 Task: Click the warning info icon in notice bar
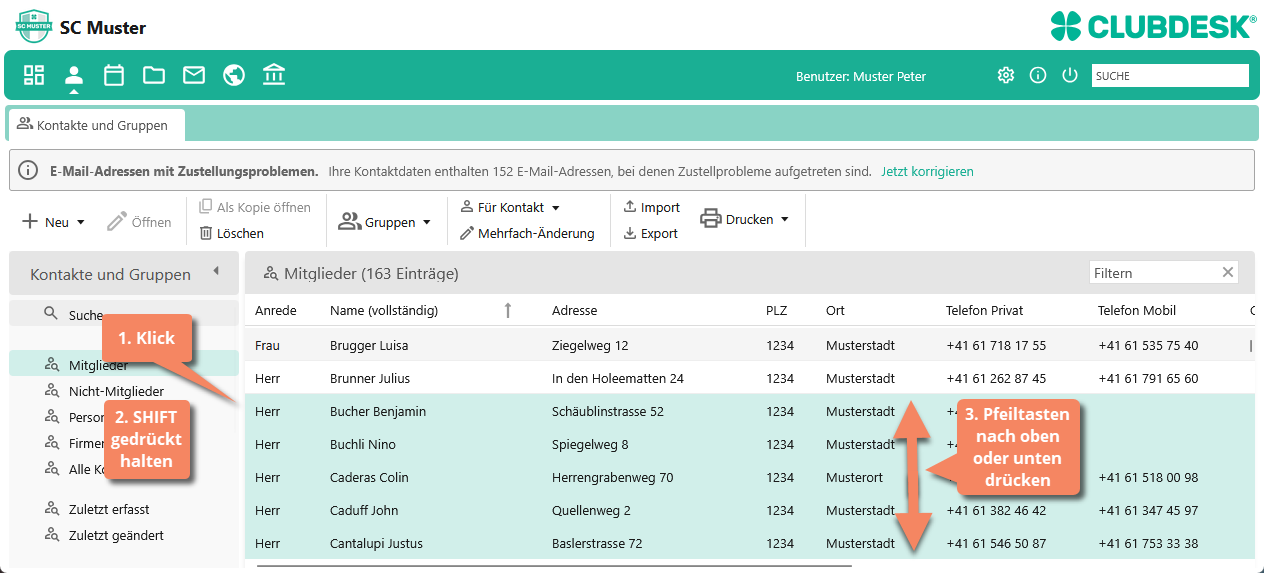(28, 171)
